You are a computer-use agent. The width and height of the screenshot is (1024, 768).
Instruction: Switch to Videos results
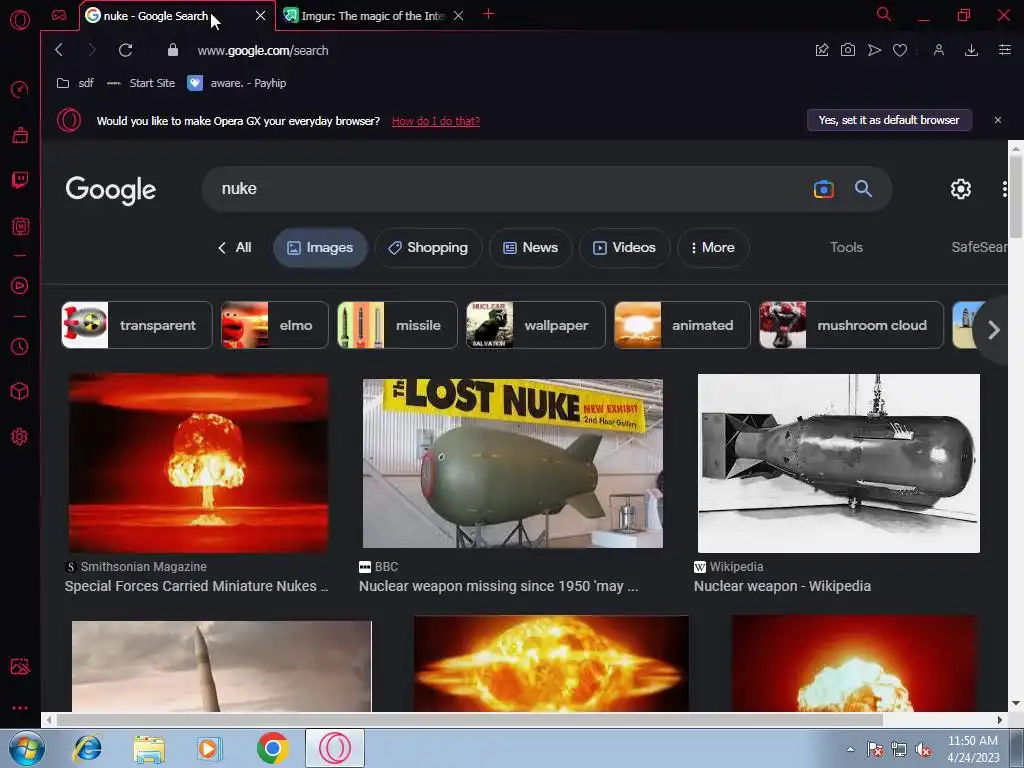(624, 248)
